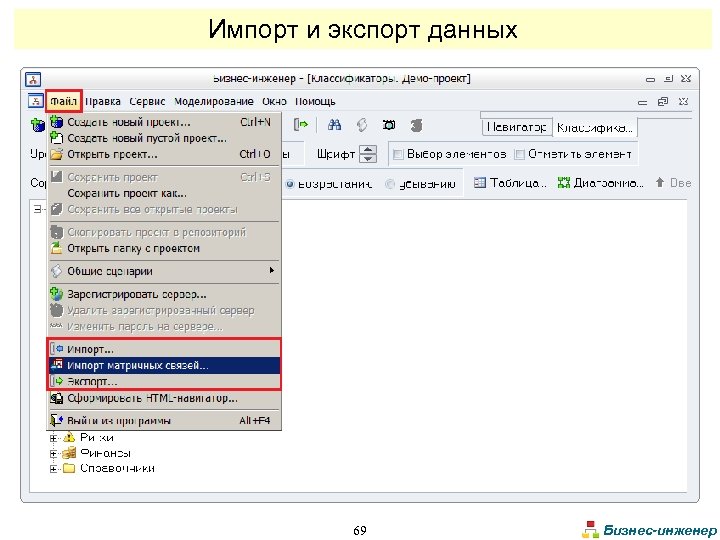
Task: Click the Таблица... button
Action: [x=510, y=183]
